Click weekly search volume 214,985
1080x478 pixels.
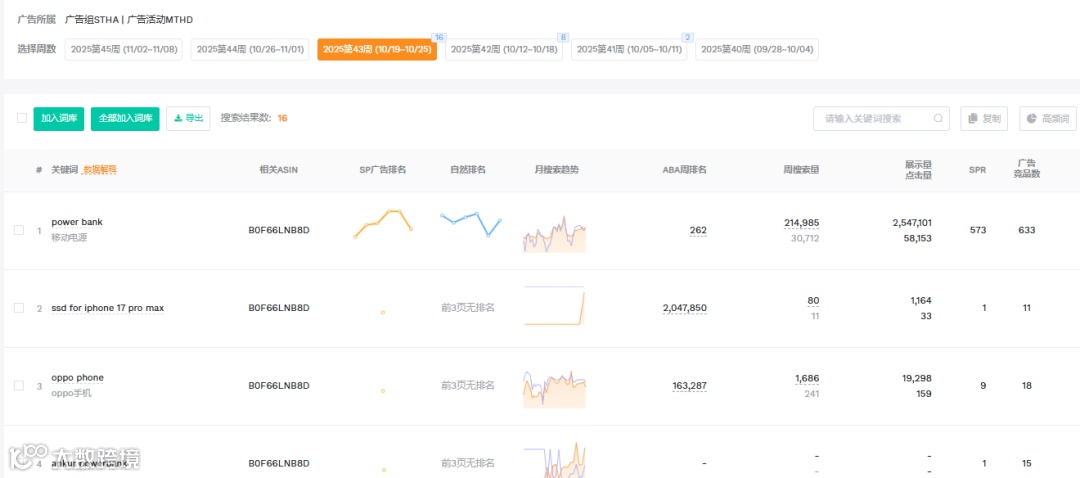click(802, 222)
